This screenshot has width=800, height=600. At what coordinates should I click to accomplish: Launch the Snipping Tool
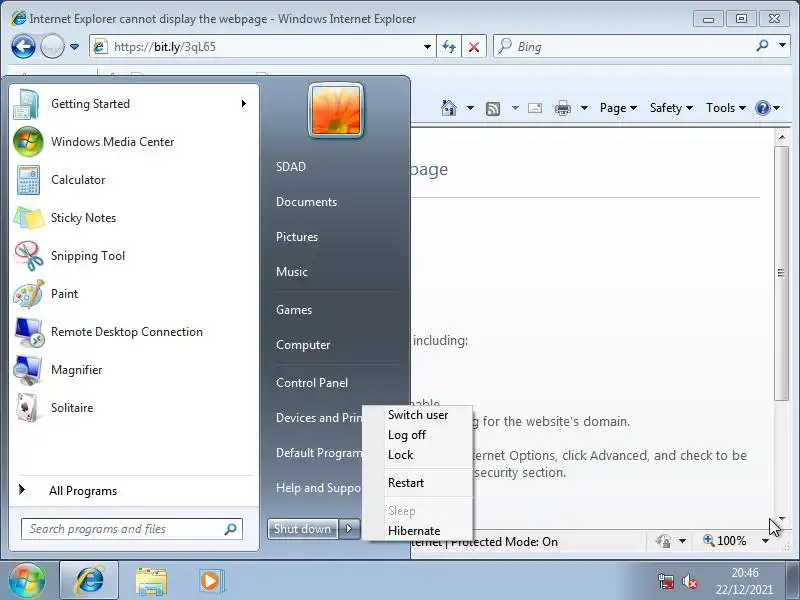(x=134, y=256)
